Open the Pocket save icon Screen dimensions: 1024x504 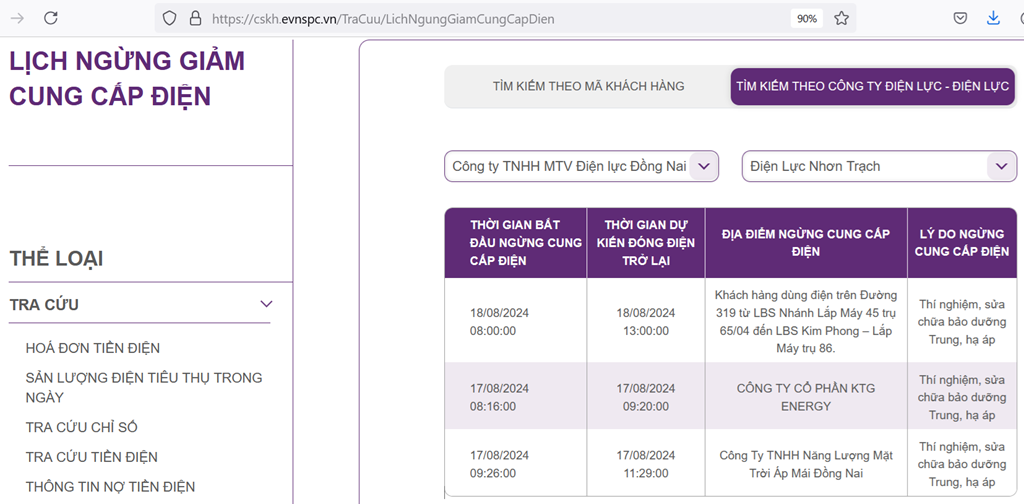tap(960, 18)
